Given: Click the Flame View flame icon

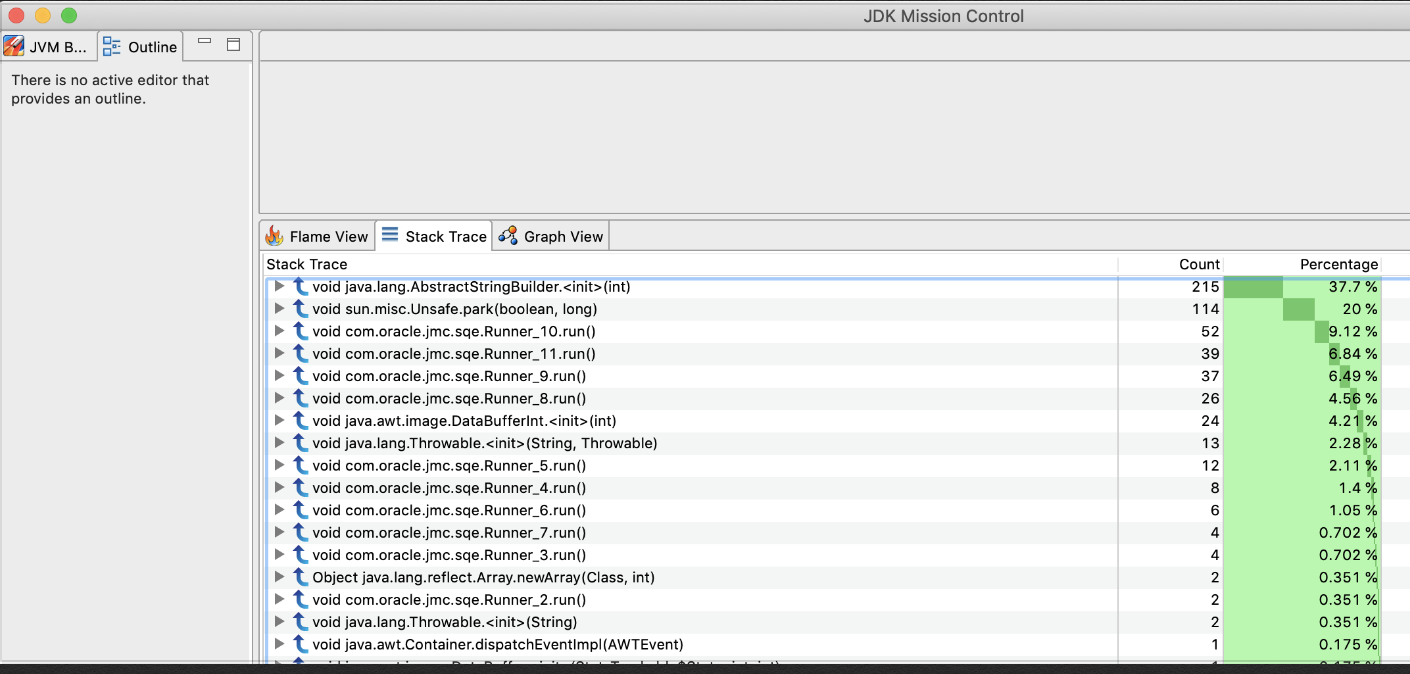Looking at the screenshot, I should 274,236.
